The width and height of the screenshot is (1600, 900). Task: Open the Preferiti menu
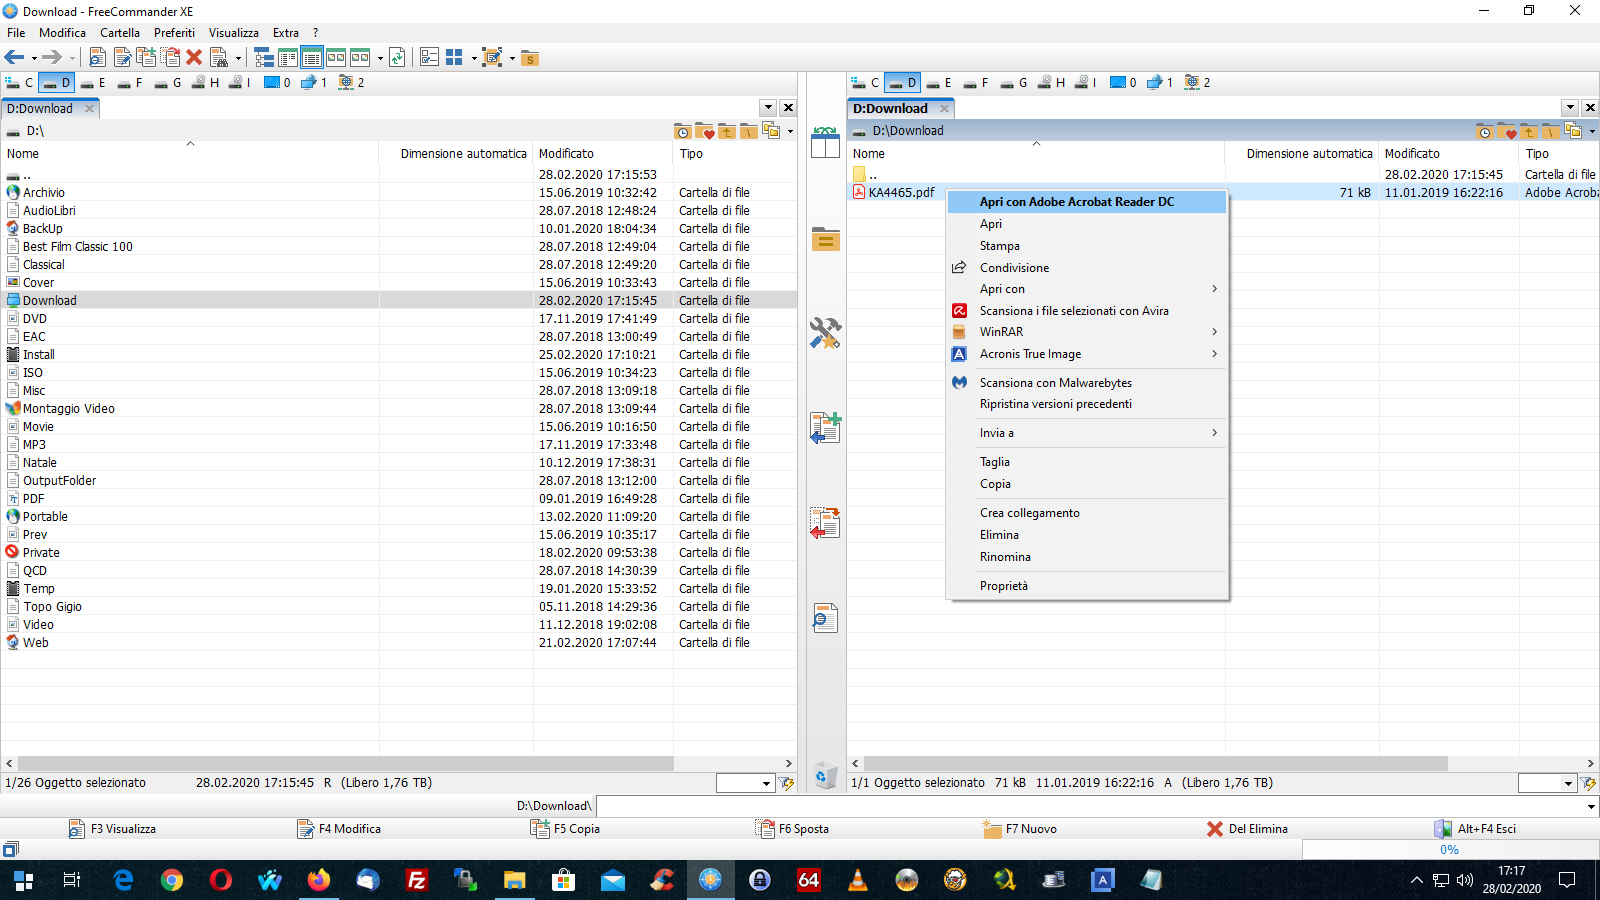[174, 33]
